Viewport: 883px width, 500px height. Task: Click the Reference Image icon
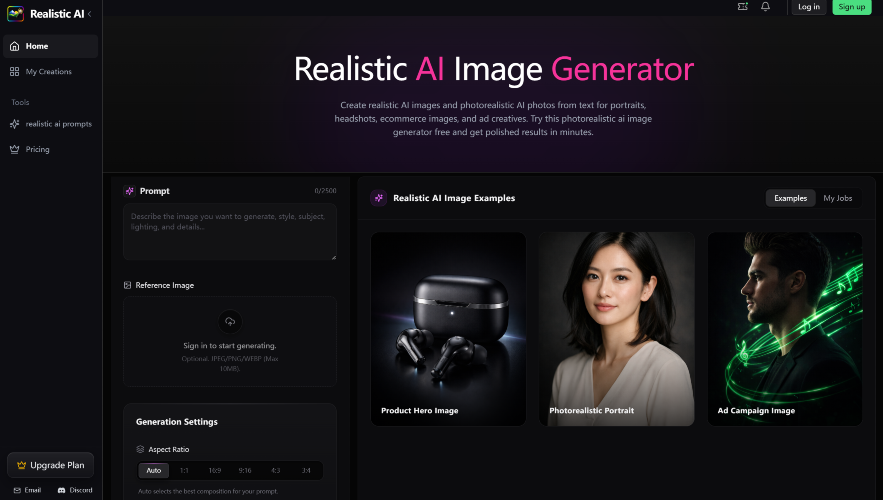[x=127, y=285]
